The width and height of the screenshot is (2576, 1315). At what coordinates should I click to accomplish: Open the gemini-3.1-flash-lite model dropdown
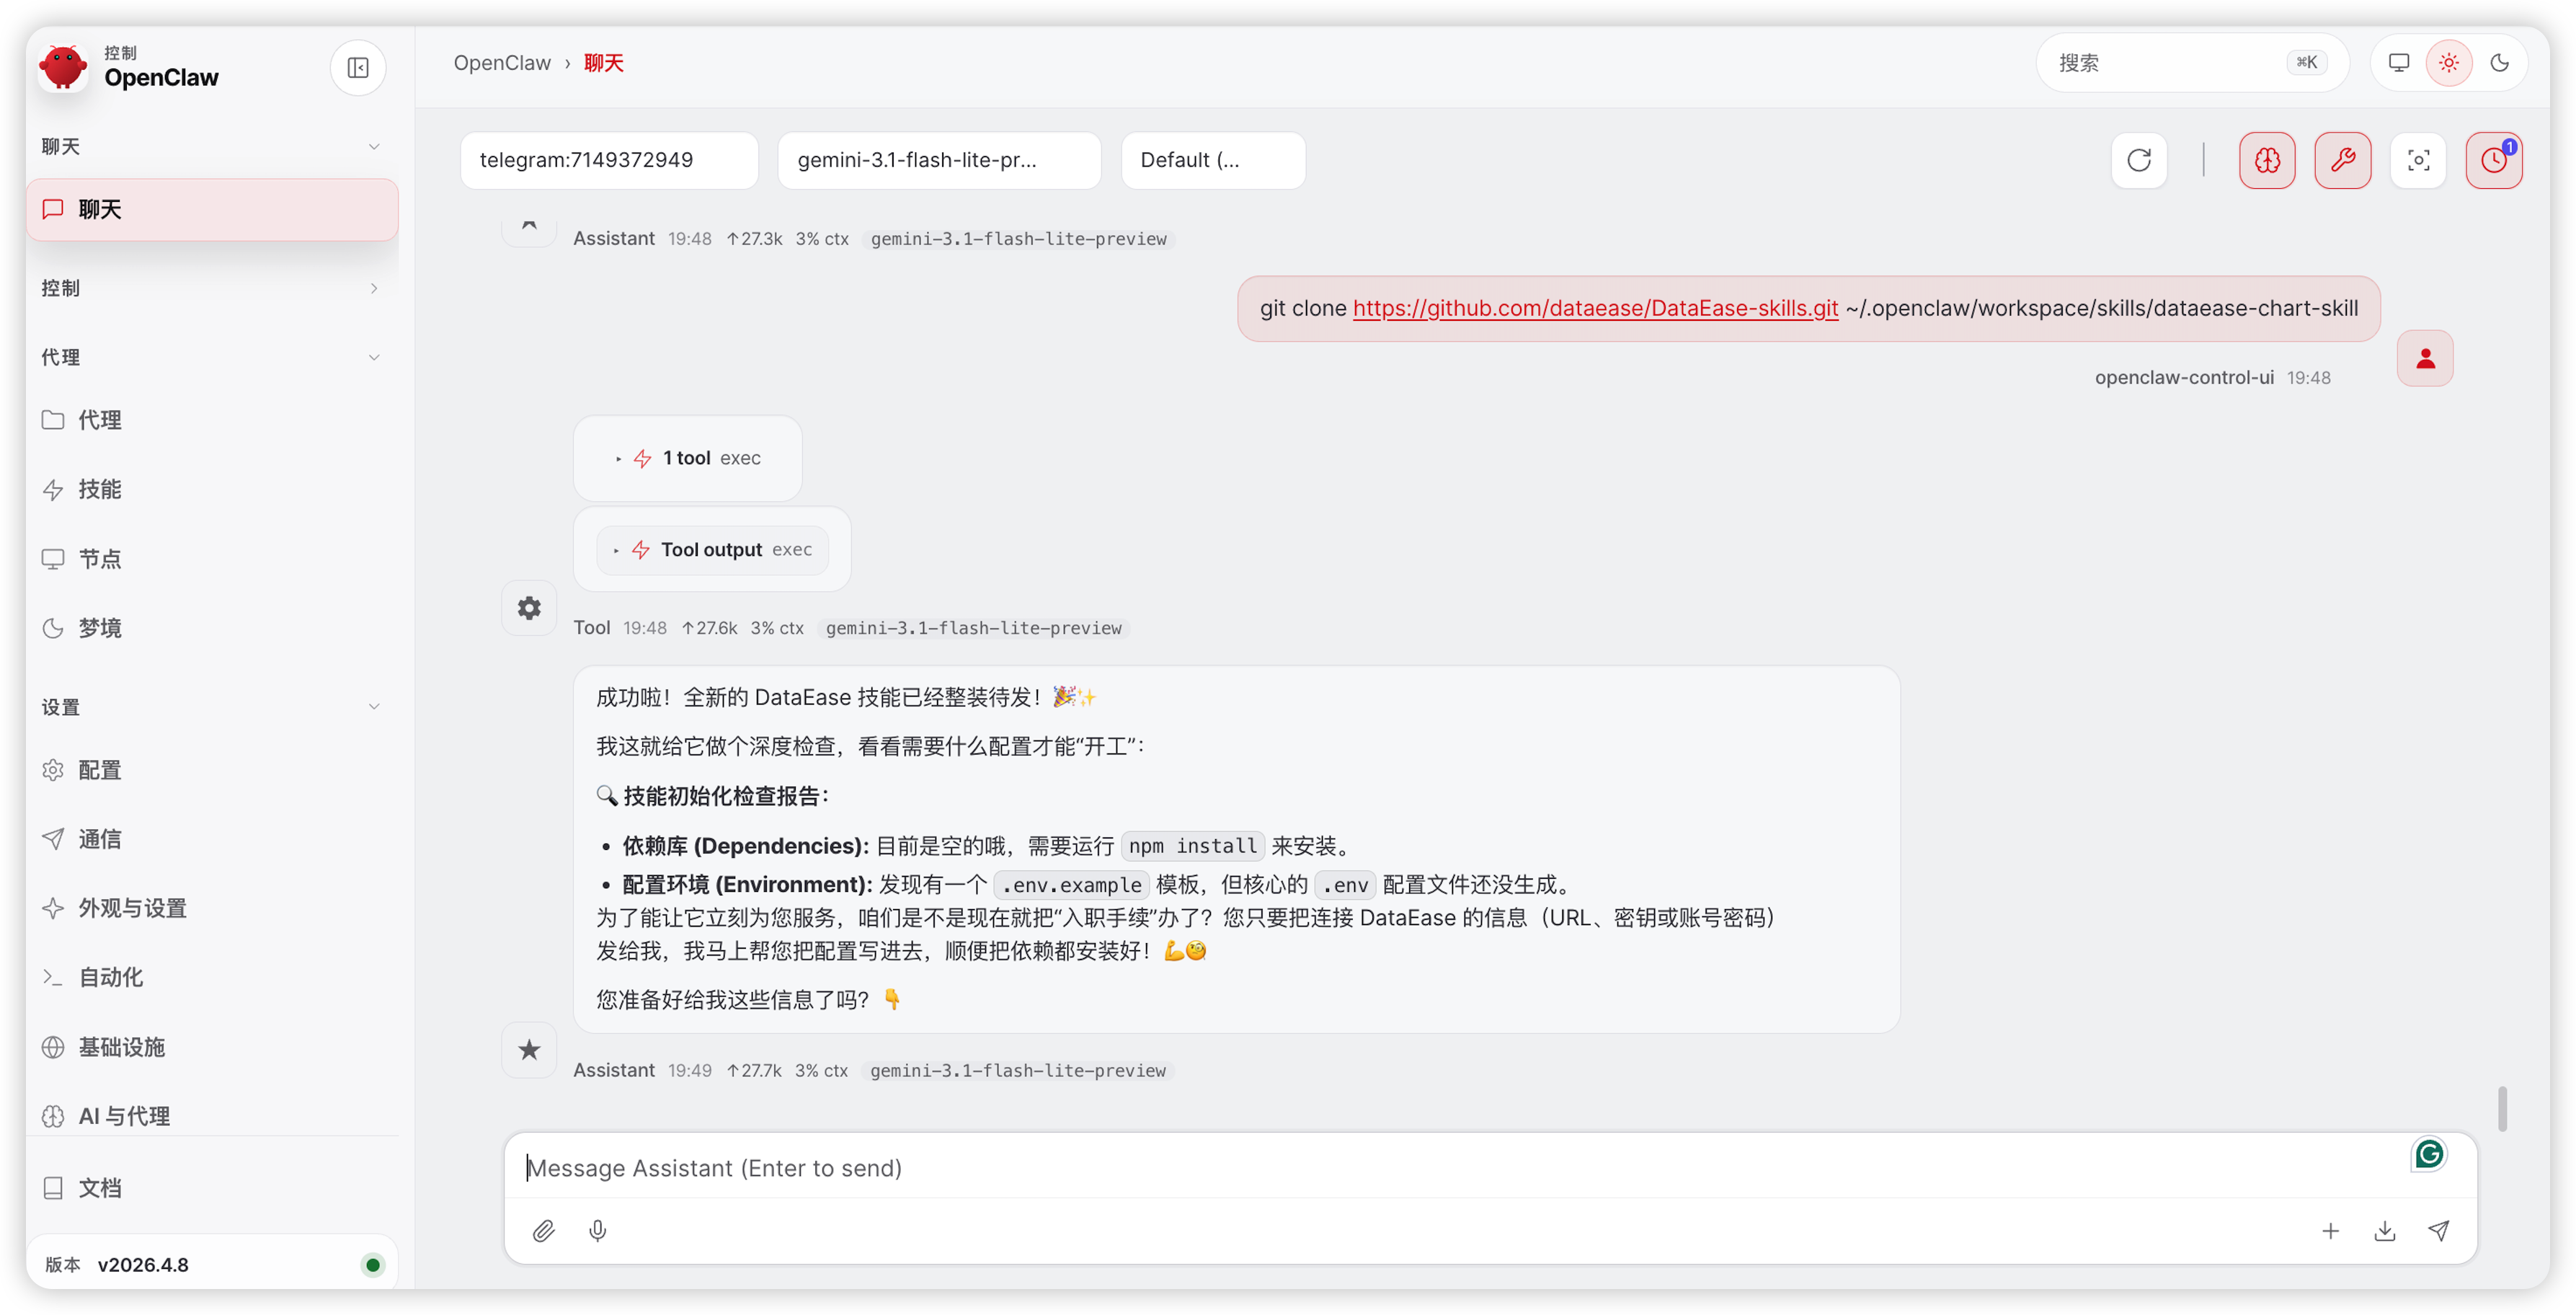pyautogui.click(x=939, y=160)
